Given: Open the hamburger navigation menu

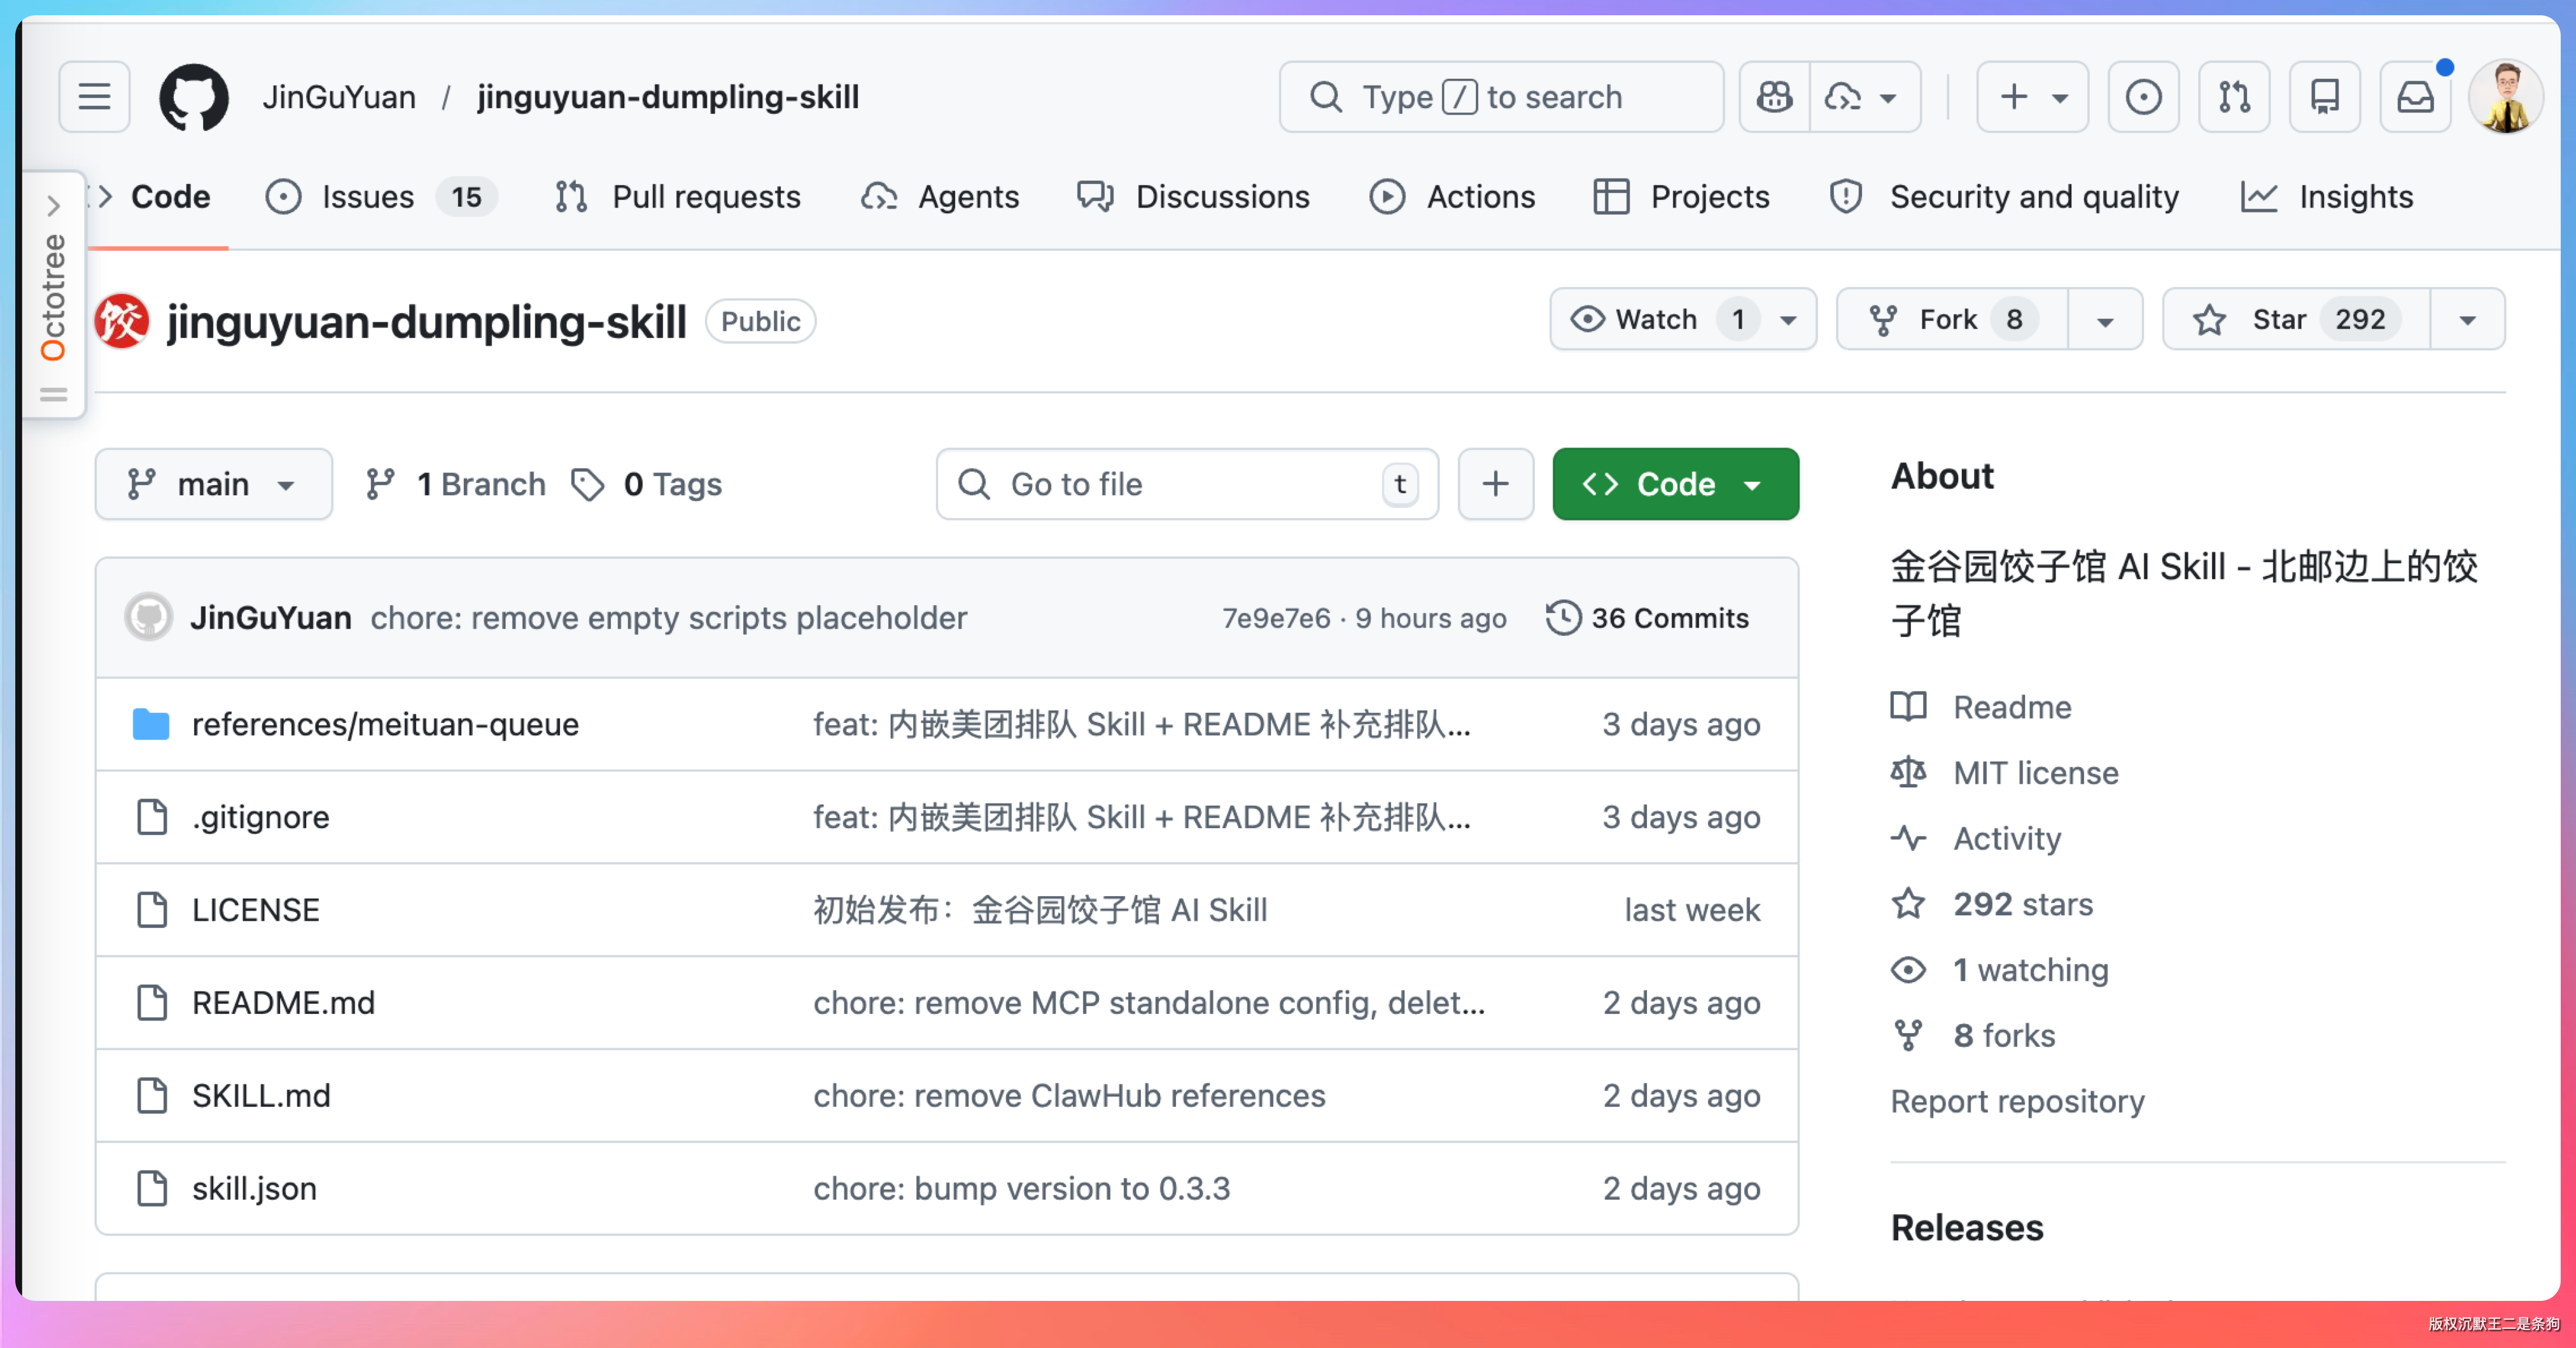Looking at the screenshot, I should click(94, 97).
